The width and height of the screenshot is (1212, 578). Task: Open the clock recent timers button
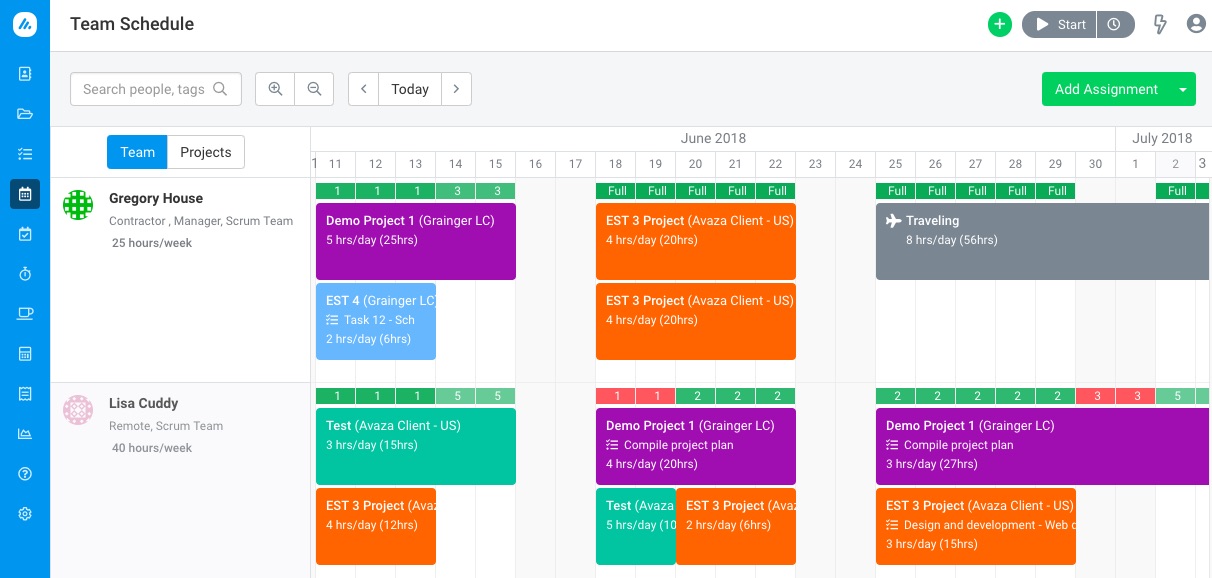coord(1115,25)
